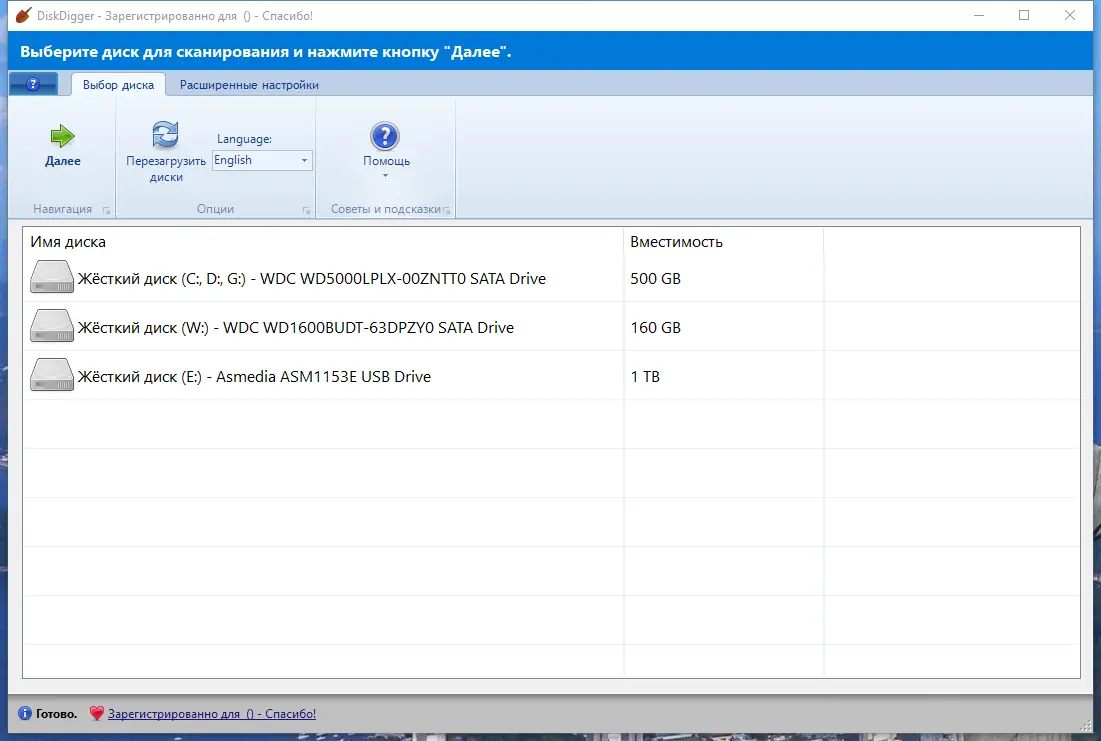1101x741 pixels.
Task: Select the WDC WD5000LPLX-00ZNTT0 SATA Drive row
Action: pos(551,278)
